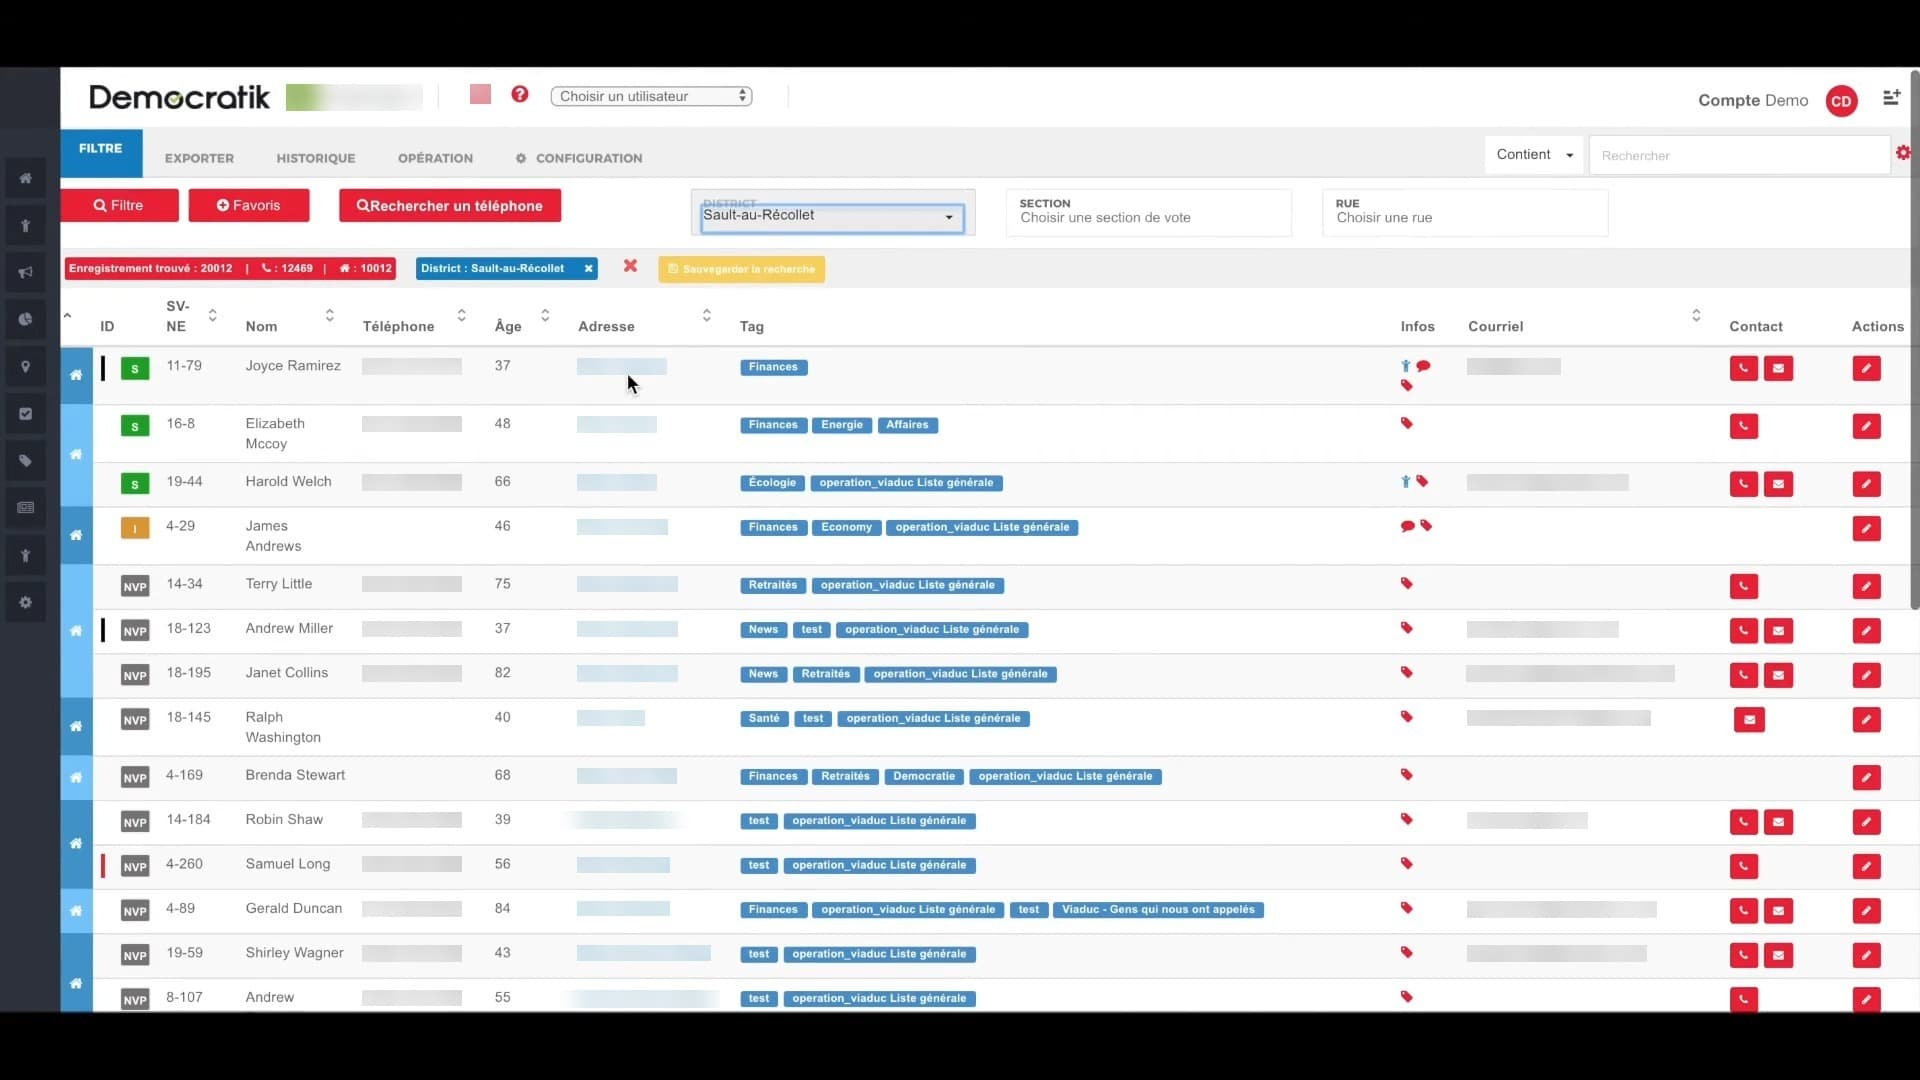Open the megaphone campaigns icon in the sidebar
This screenshot has height=1080, width=1920.
[26, 272]
